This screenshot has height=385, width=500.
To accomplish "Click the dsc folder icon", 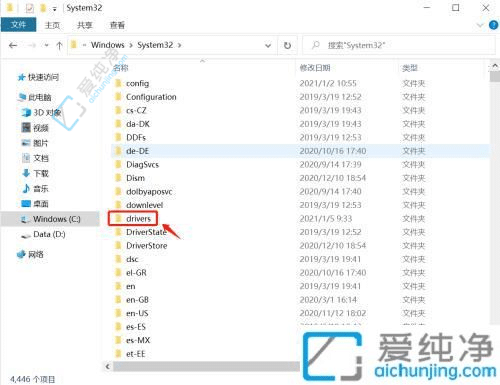I will (x=118, y=259).
